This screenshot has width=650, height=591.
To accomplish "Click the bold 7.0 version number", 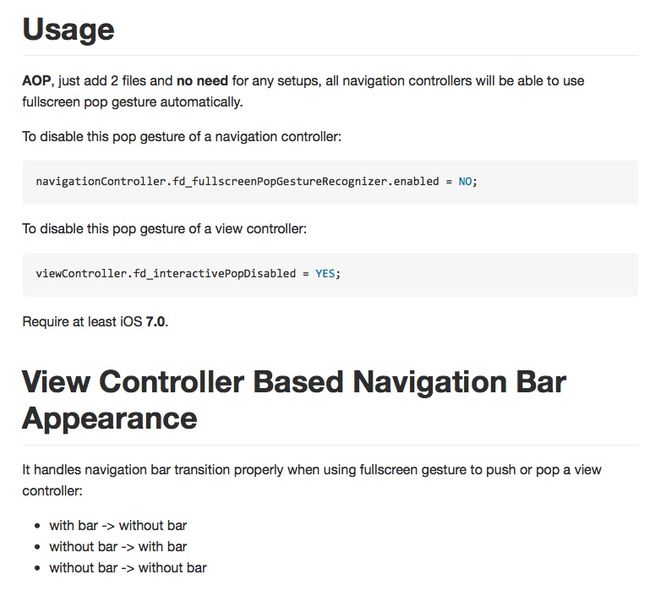I will (155, 322).
